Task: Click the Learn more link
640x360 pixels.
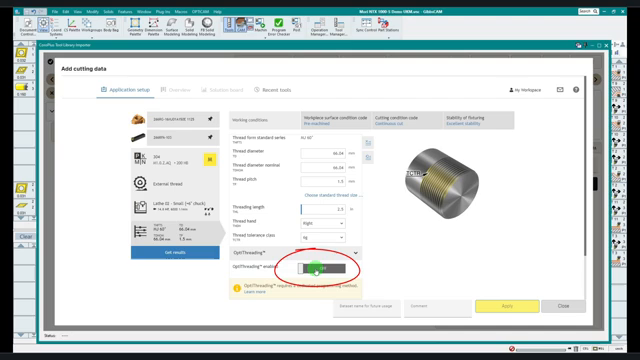Action: point(255,292)
